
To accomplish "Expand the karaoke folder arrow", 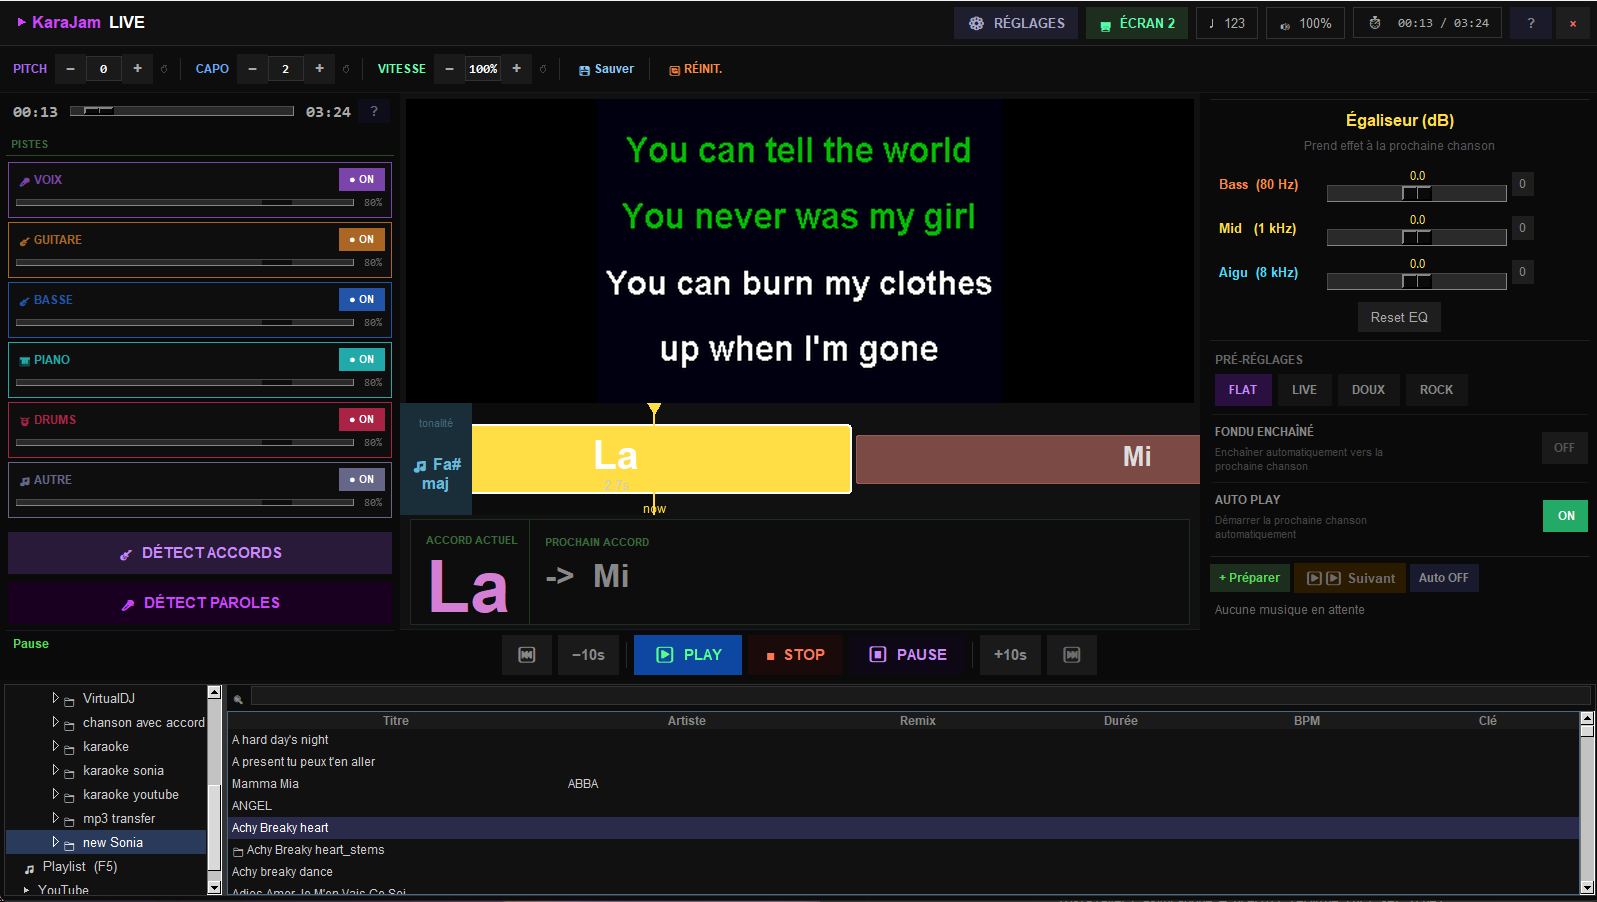I will pyautogui.click(x=55, y=746).
